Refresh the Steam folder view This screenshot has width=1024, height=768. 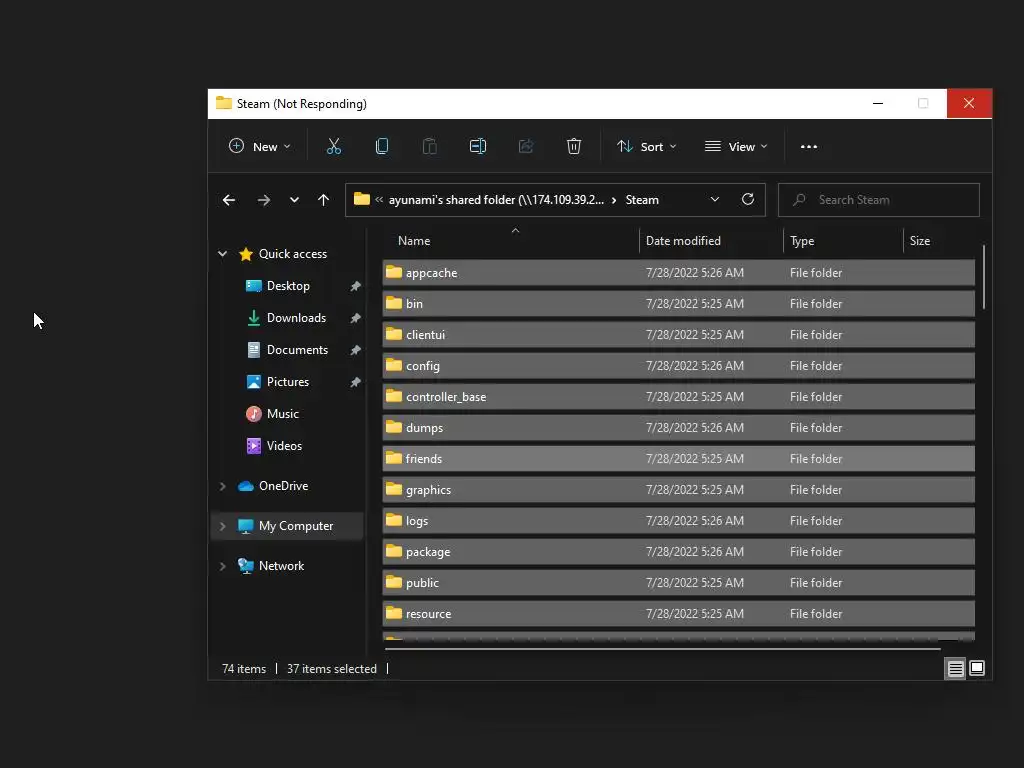(x=748, y=199)
